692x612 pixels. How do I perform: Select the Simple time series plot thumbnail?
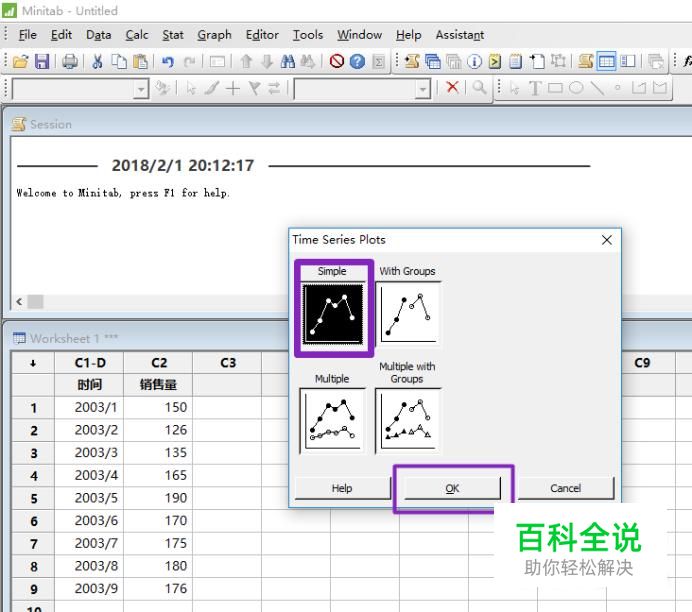(334, 314)
